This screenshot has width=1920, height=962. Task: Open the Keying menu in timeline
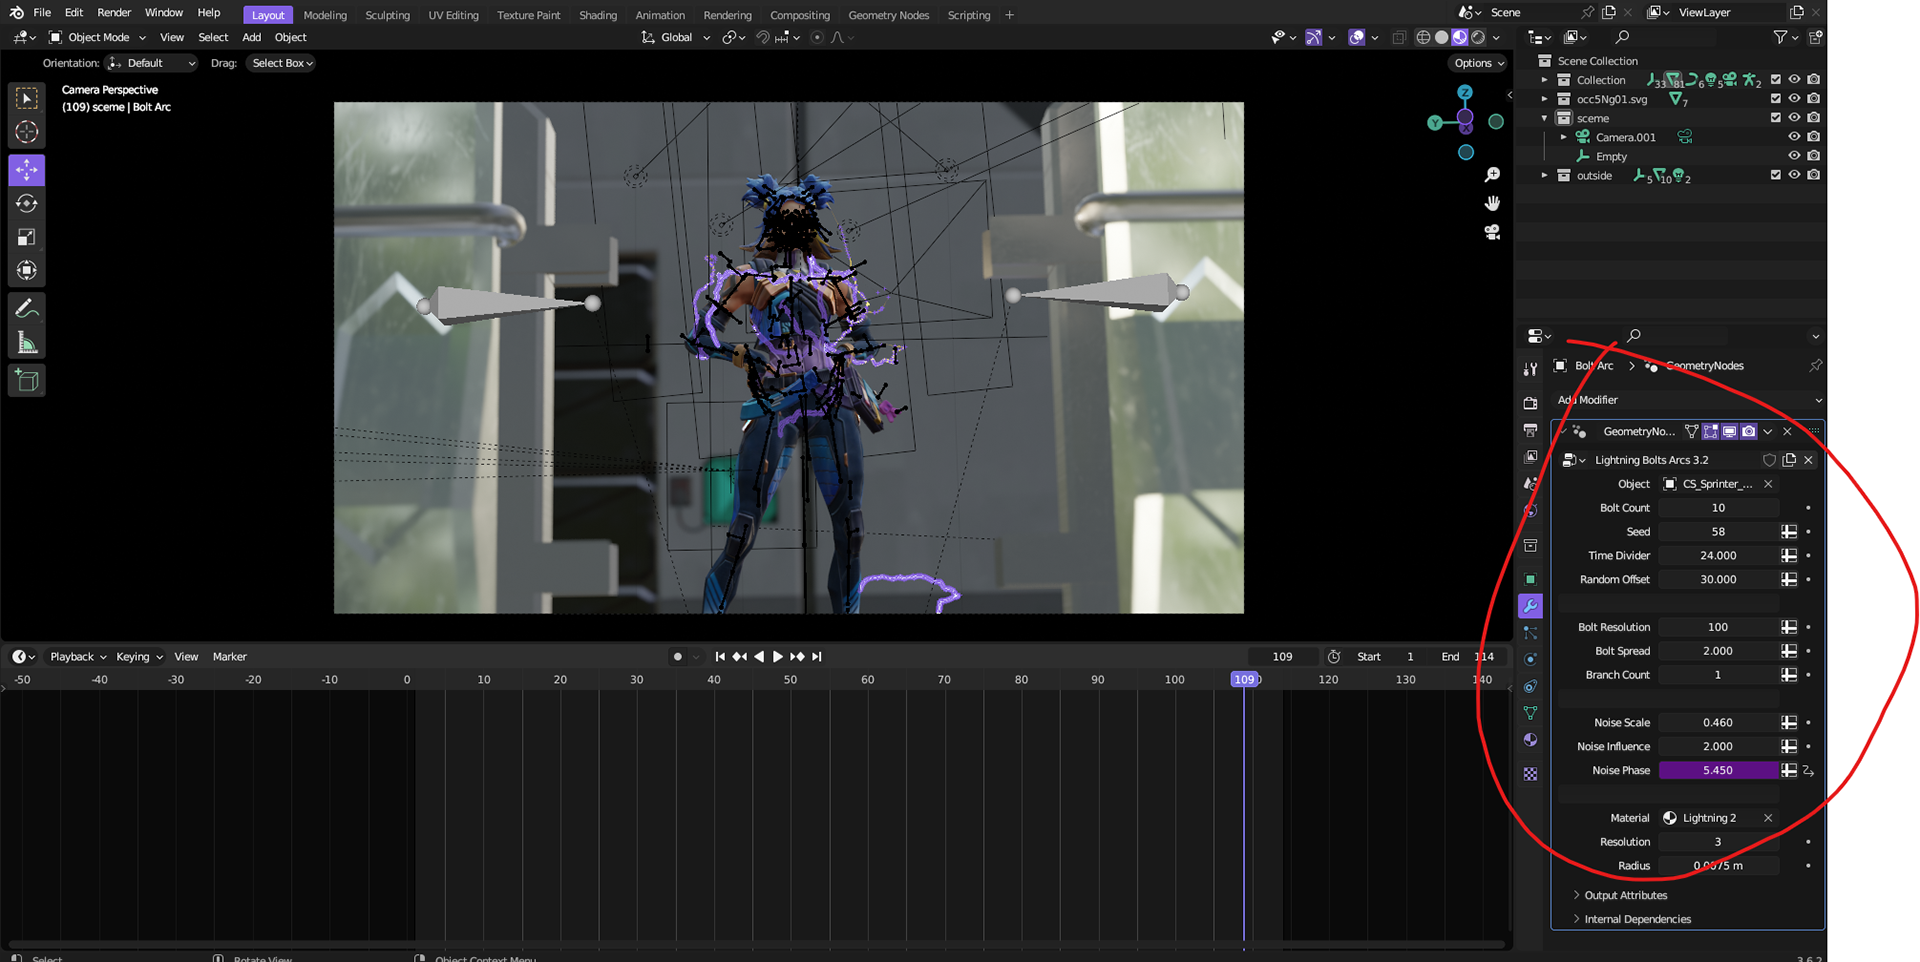[139, 657]
